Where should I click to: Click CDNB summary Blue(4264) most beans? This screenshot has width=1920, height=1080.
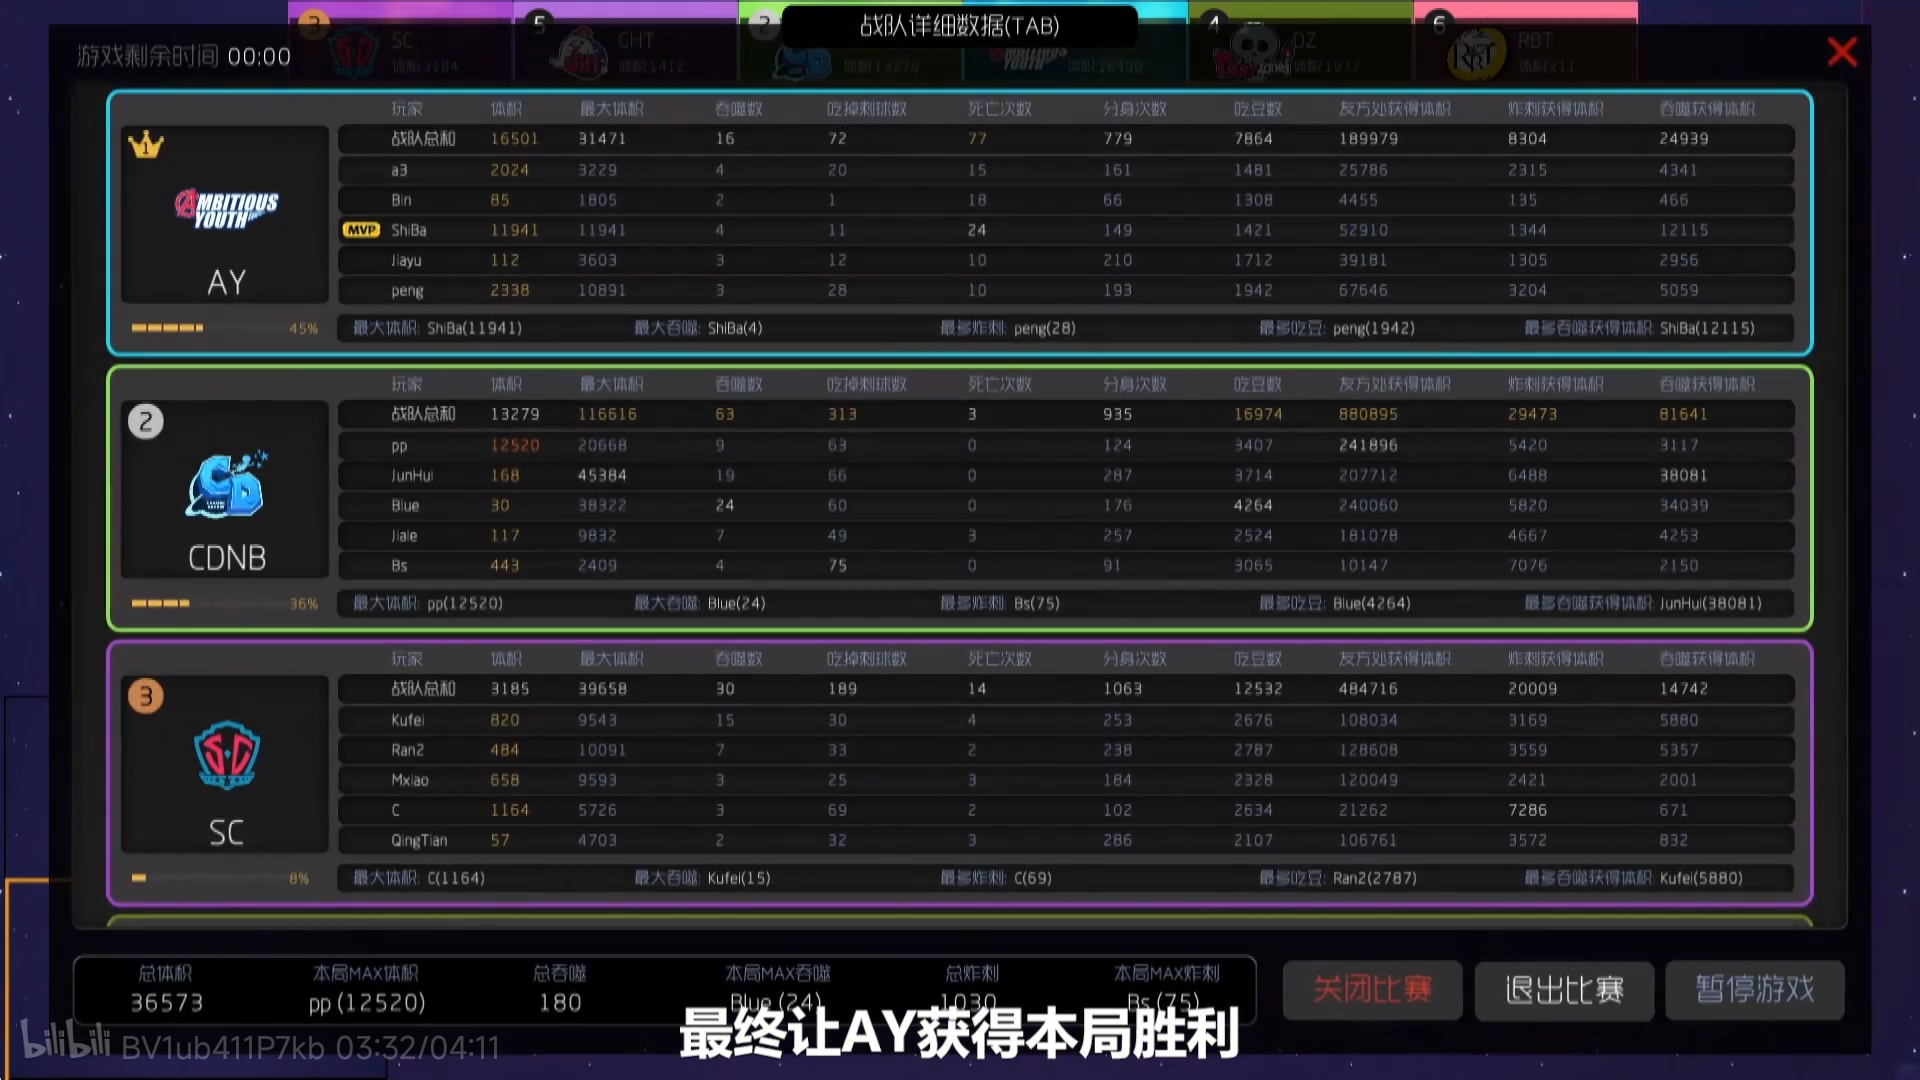1371,603
